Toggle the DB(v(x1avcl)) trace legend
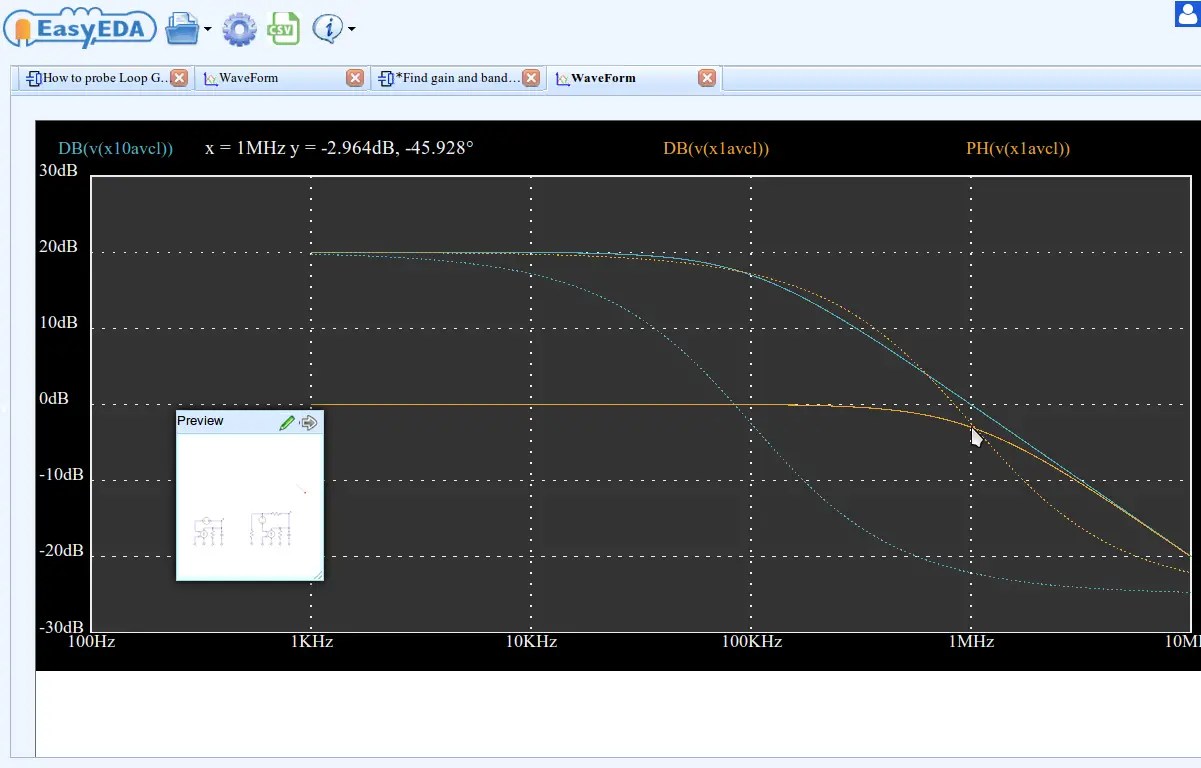 [x=716, y=148]
